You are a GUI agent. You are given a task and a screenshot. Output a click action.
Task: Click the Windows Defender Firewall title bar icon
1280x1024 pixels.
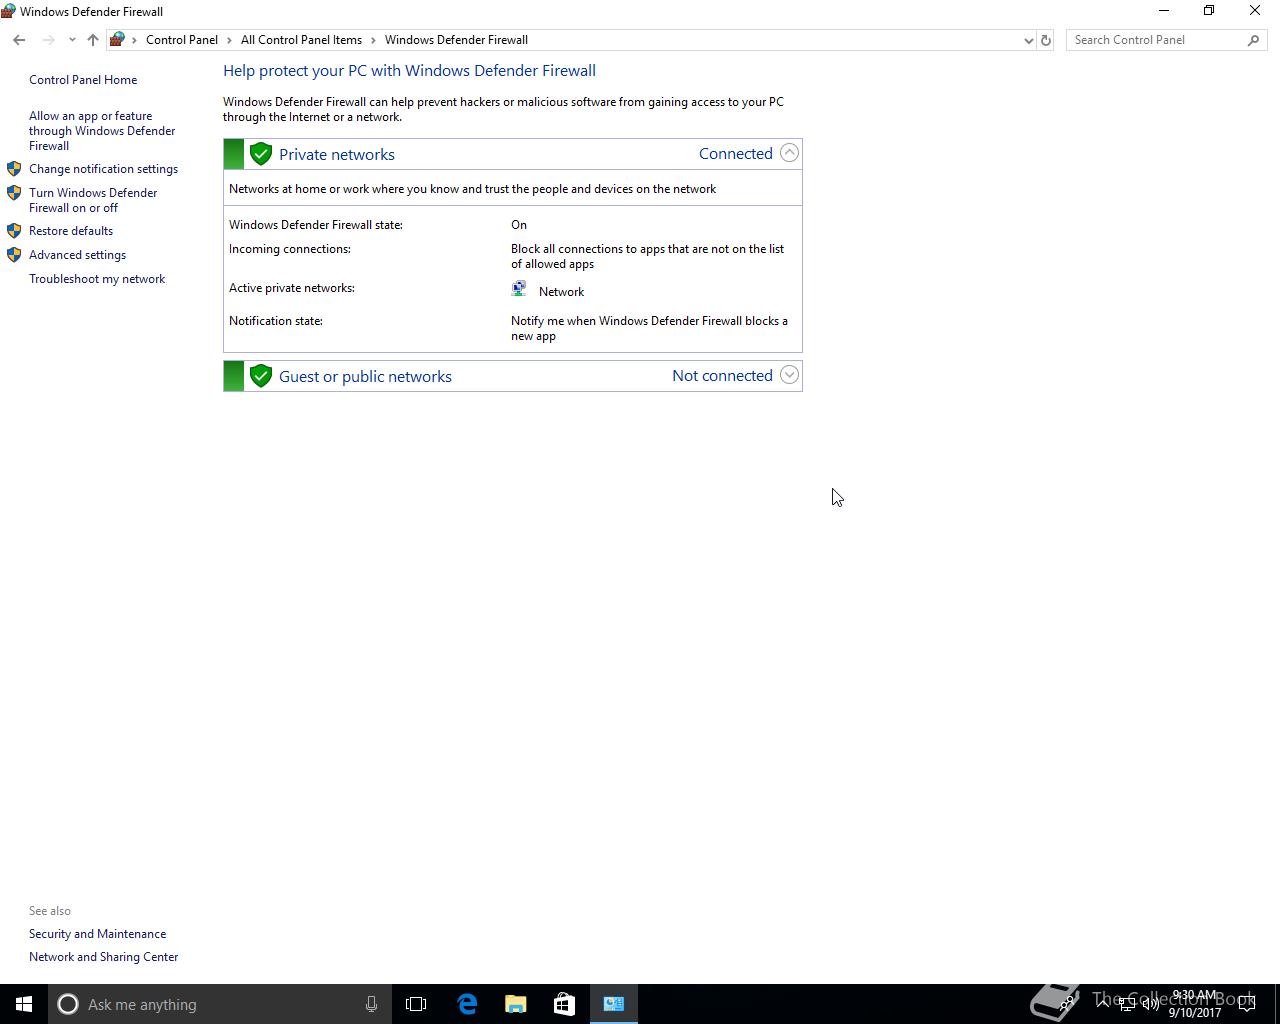pos(8,11)
